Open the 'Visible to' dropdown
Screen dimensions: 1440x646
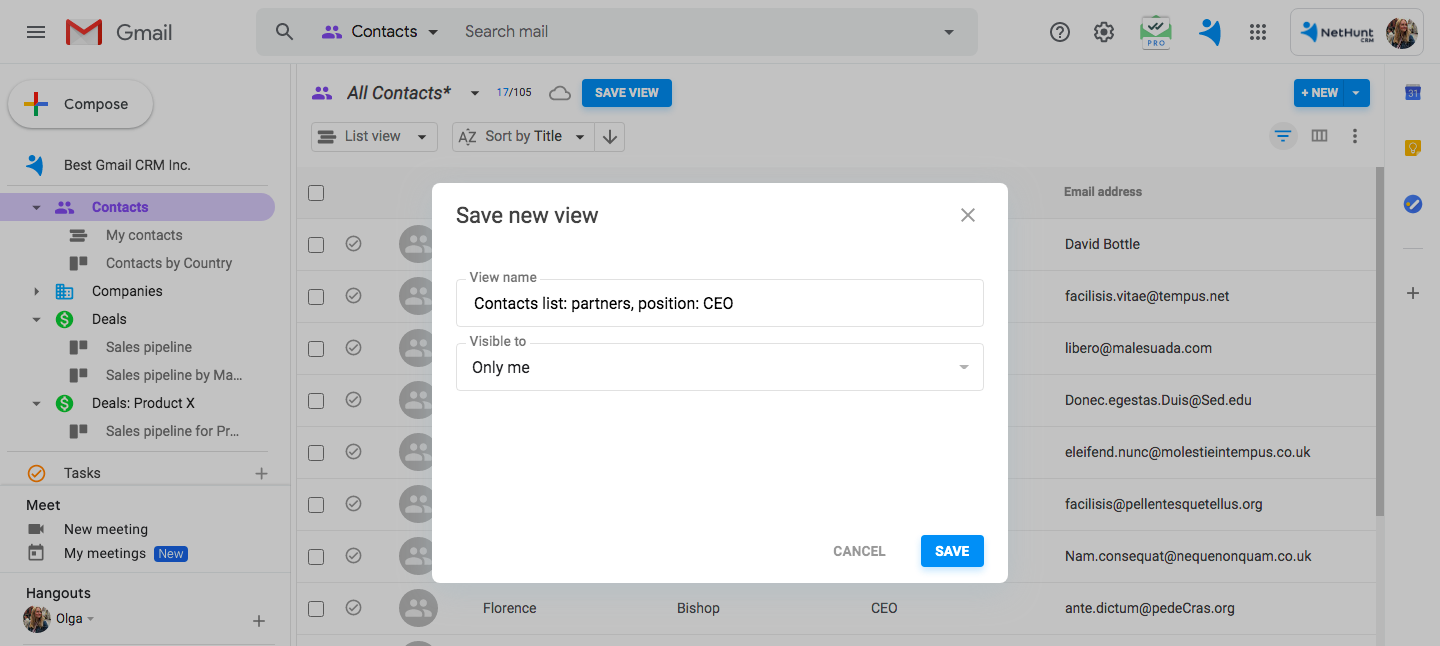pos(719,367)
